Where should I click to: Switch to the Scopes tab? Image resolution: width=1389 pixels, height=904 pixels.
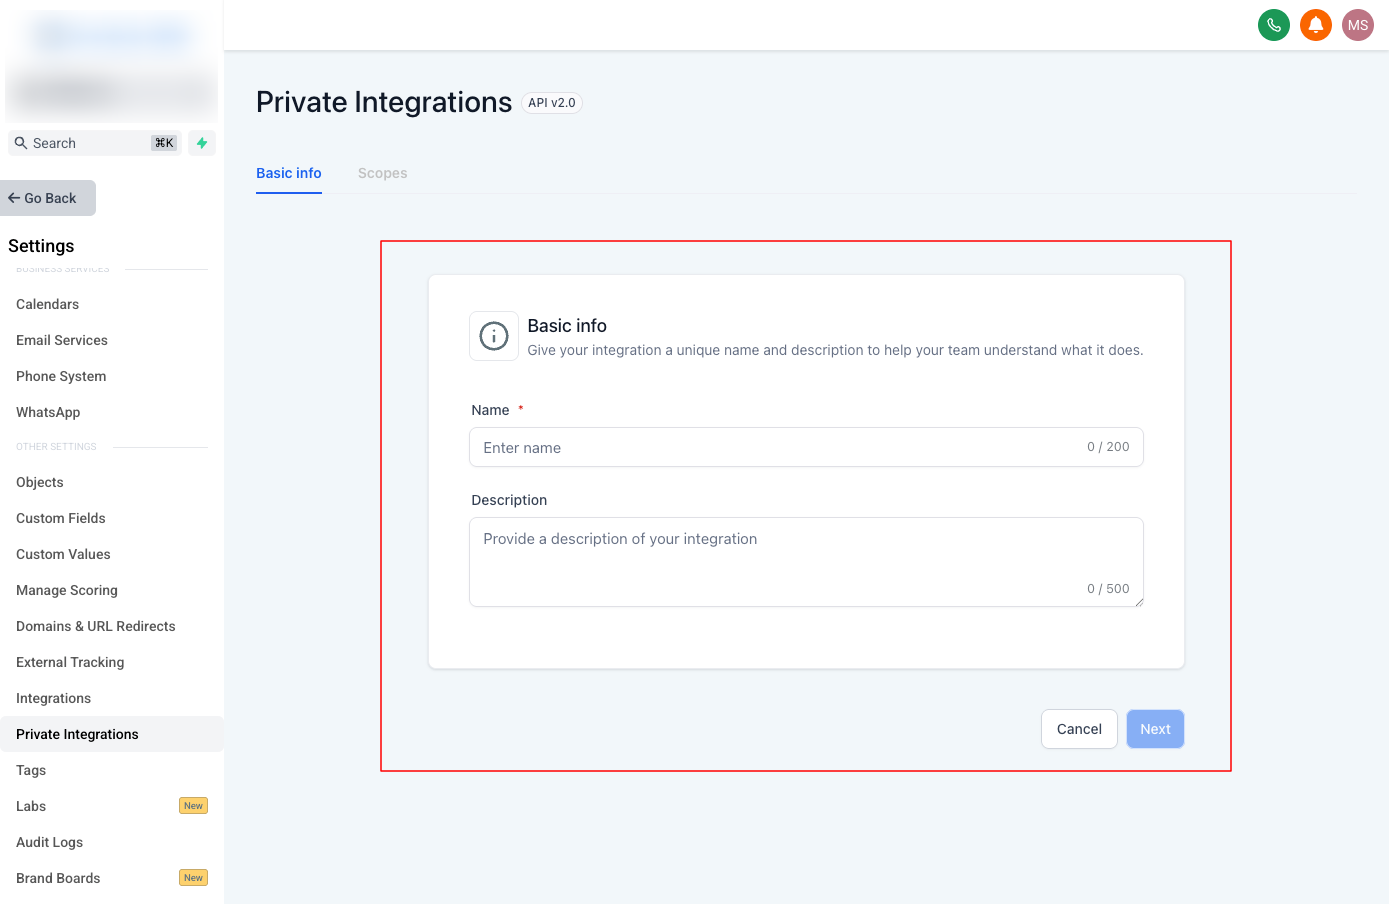[382, 173]
